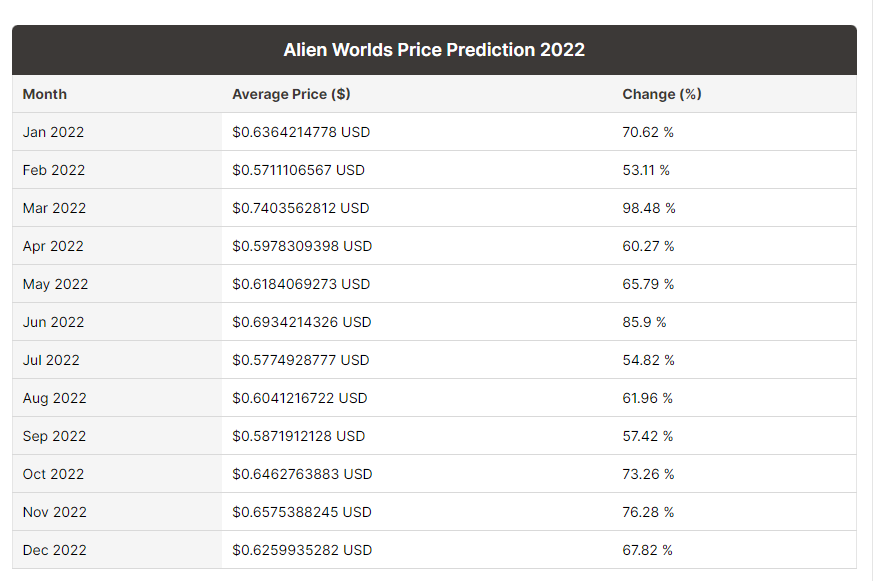The height and width of the screenshot is (581, 873).
Task: Click the Change (%) column header
Action: coord(662,94)
